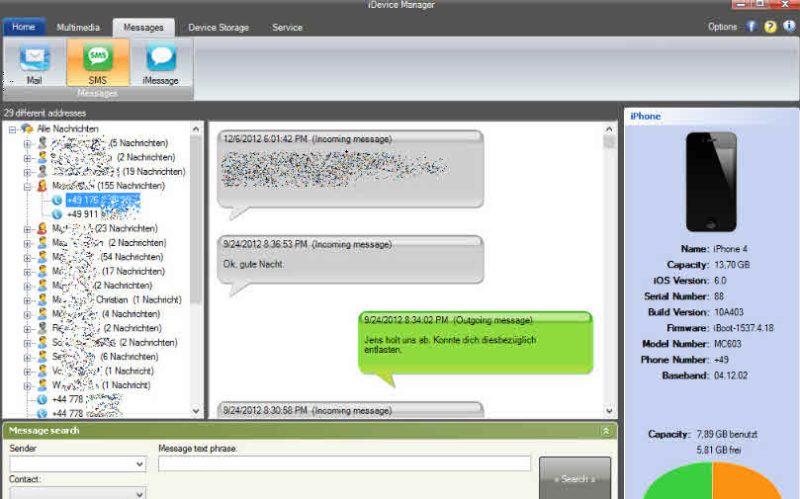800x499 pixels.
Task: Switch to the Multimedia tab
Action: coord(78,28)
